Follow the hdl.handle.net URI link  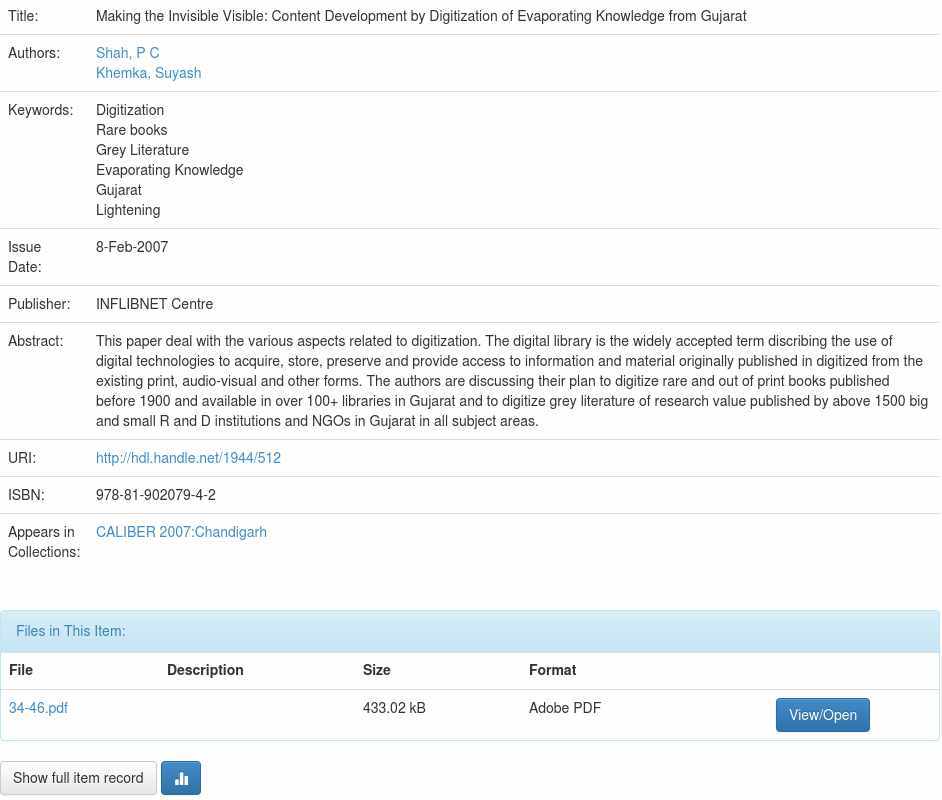(188, 458)
